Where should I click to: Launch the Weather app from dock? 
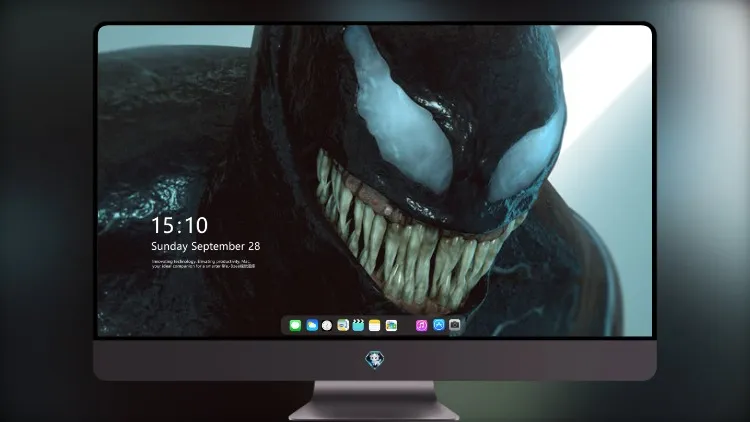[312, 325]
